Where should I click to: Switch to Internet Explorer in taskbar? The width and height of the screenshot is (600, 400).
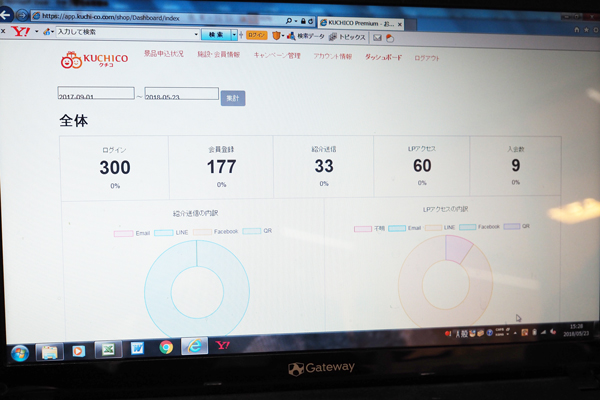click(x=194, y=346)
